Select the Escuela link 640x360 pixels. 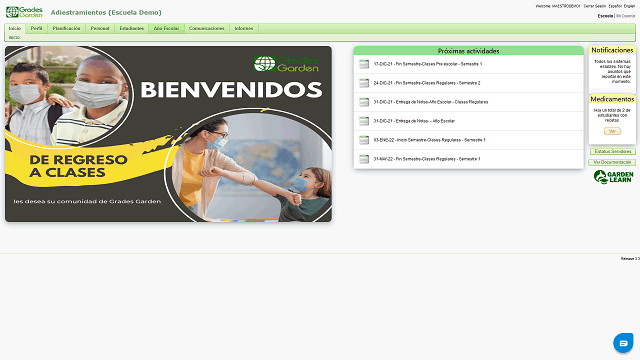(x=605, y=16)
